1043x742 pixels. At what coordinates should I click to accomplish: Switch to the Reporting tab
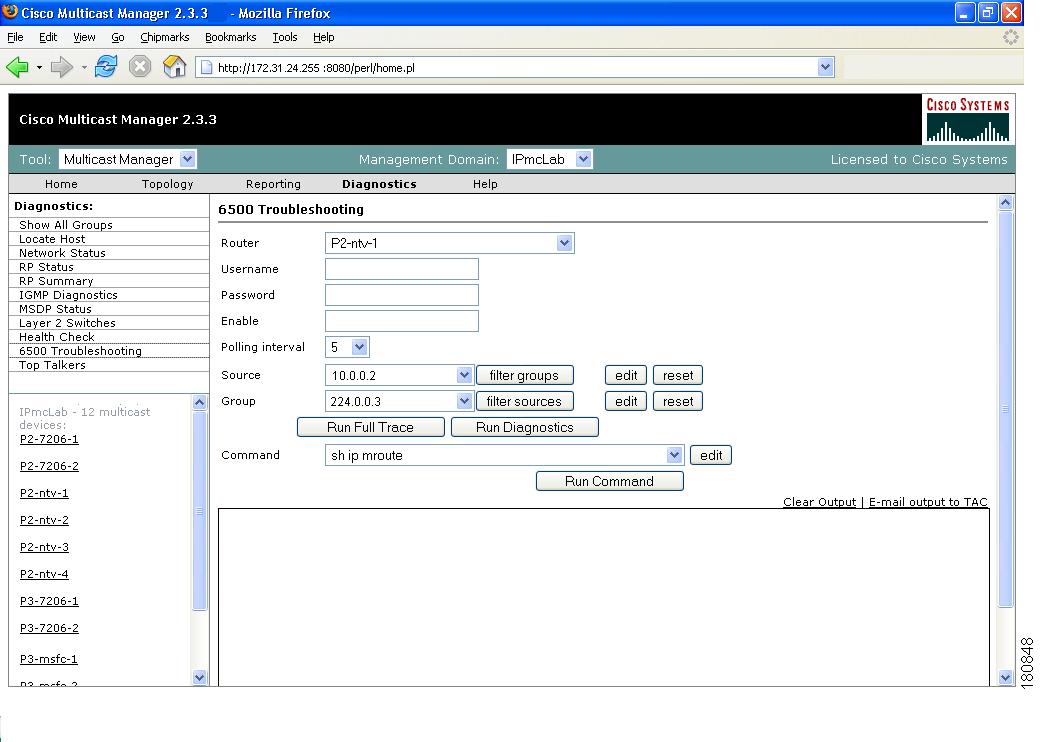[273, 184]
